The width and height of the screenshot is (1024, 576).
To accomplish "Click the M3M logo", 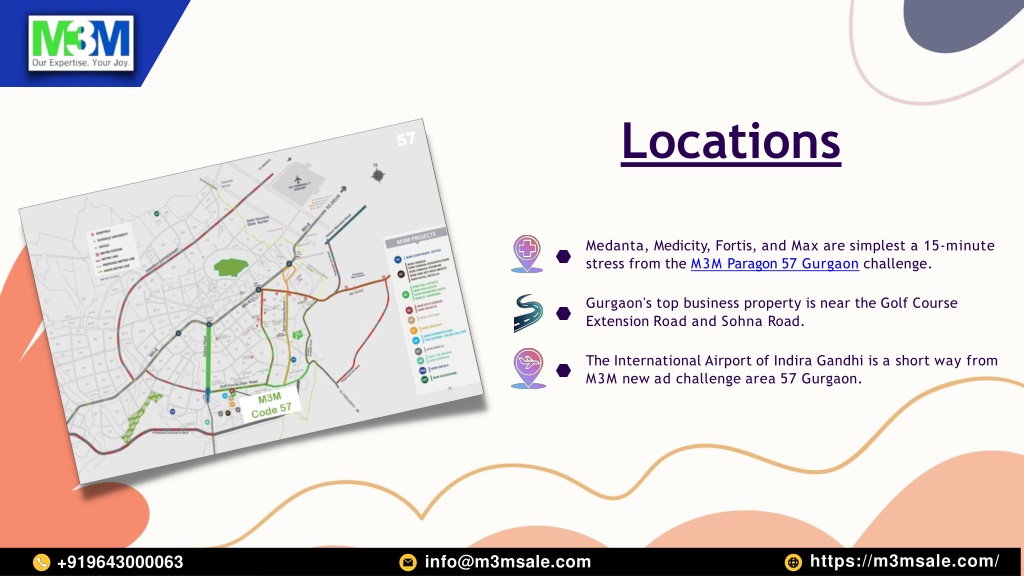I will click(x=81, y=43).
